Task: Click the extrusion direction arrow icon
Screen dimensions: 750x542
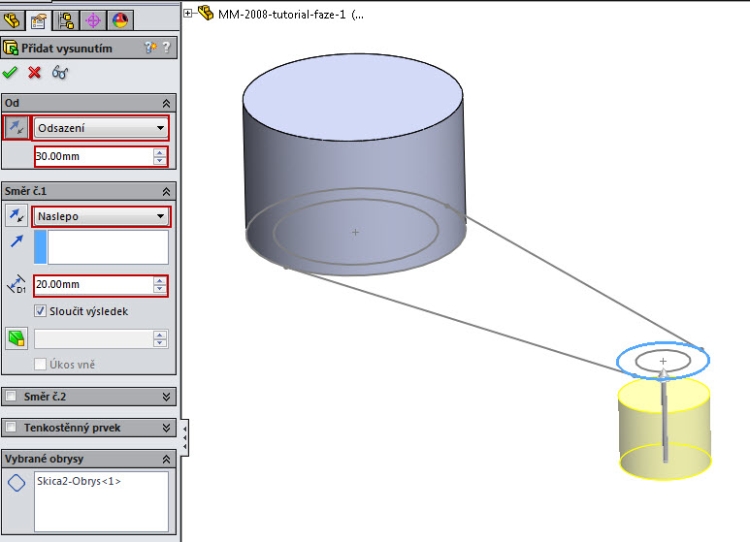Action: coord(17,241)
